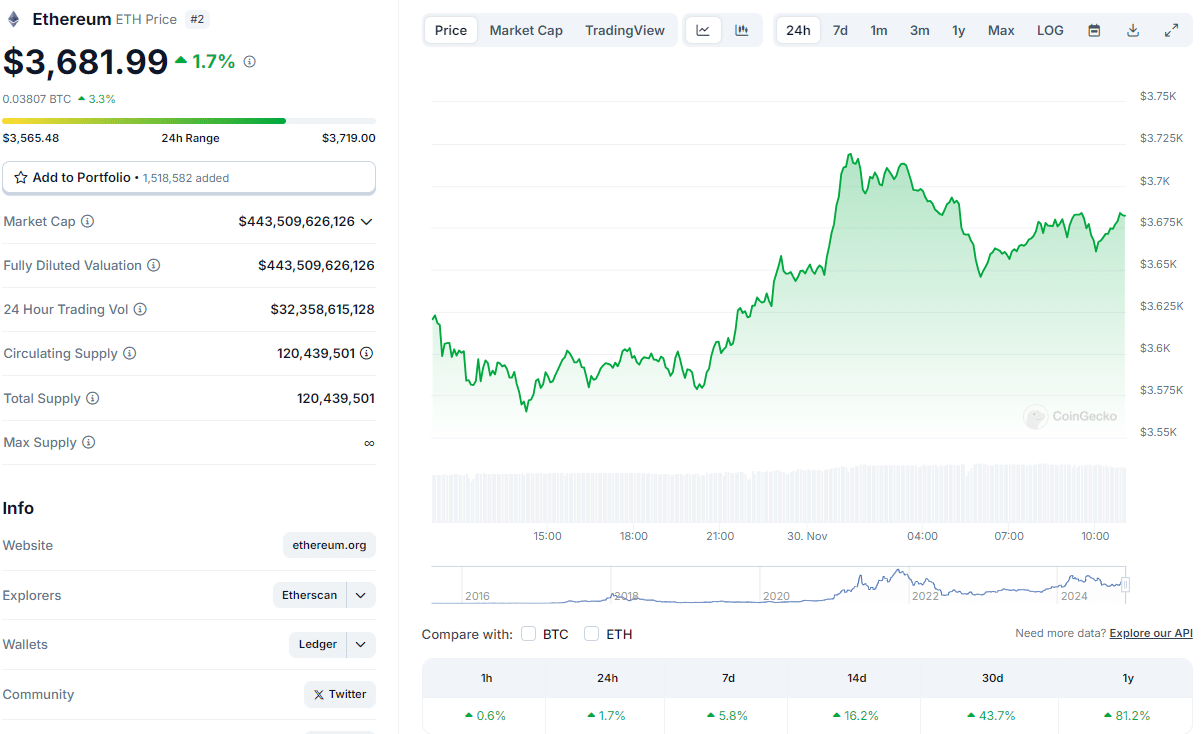
Task: Click Add to Portfolio button
Action: pyautogui.click(x=189, y=177)
